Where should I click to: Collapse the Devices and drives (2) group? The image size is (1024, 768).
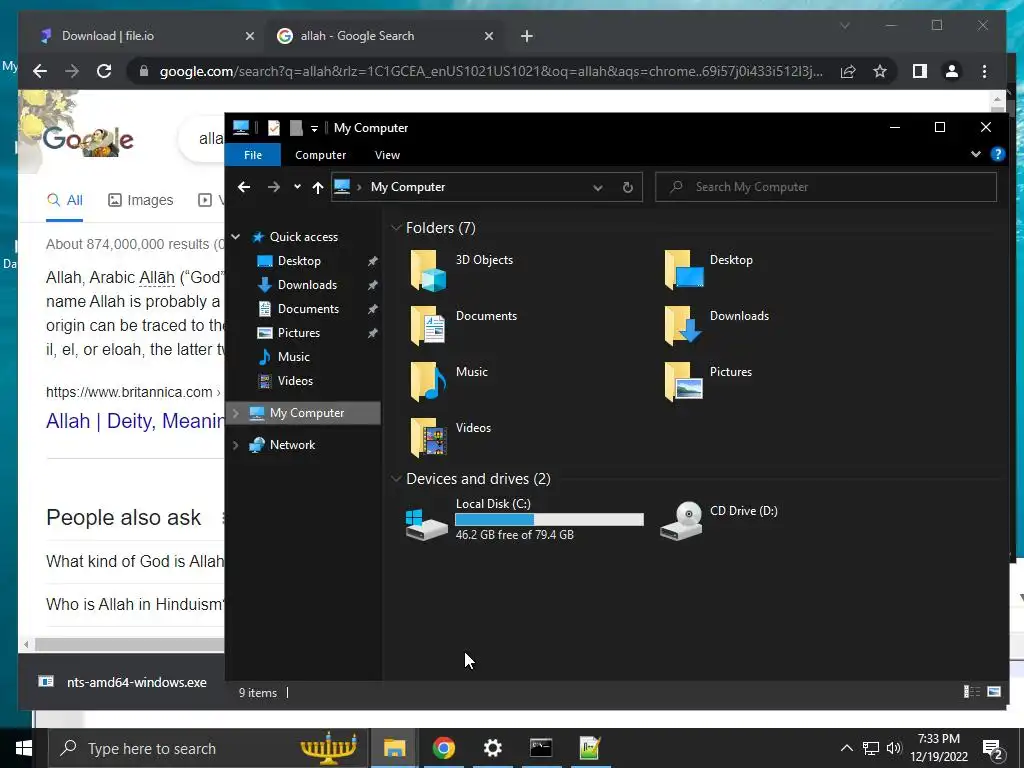[x=395, y=479]
